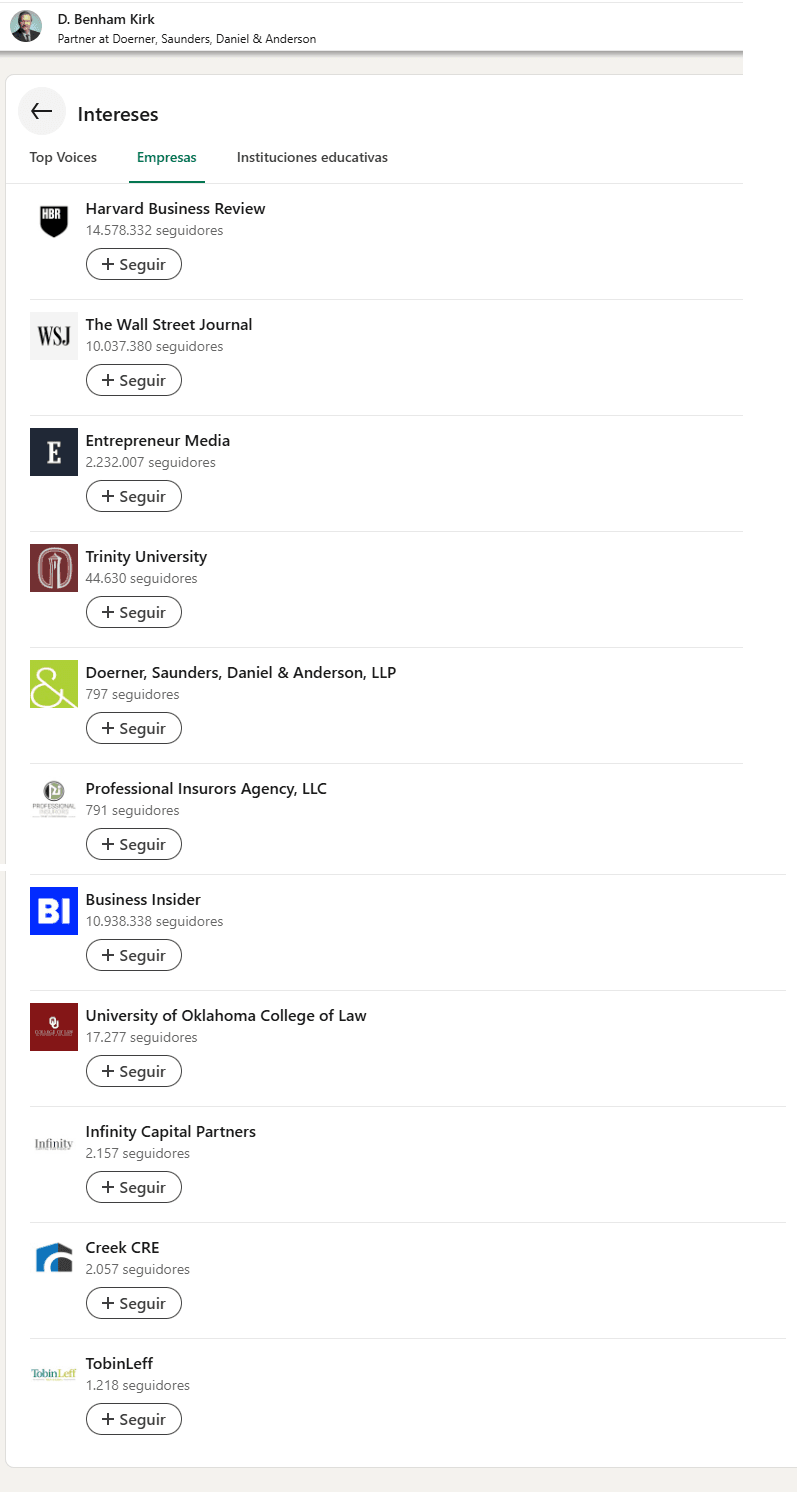The image size is (797, 1495).
Task: Follow Harvard Business Review with Seguir
Action: (x=134, y=265)
